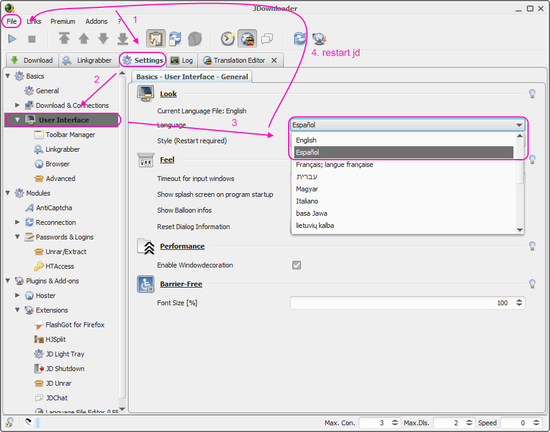The image size is (550, 432).
Task: Expand Download & Connections node
Action: (17, 105)
